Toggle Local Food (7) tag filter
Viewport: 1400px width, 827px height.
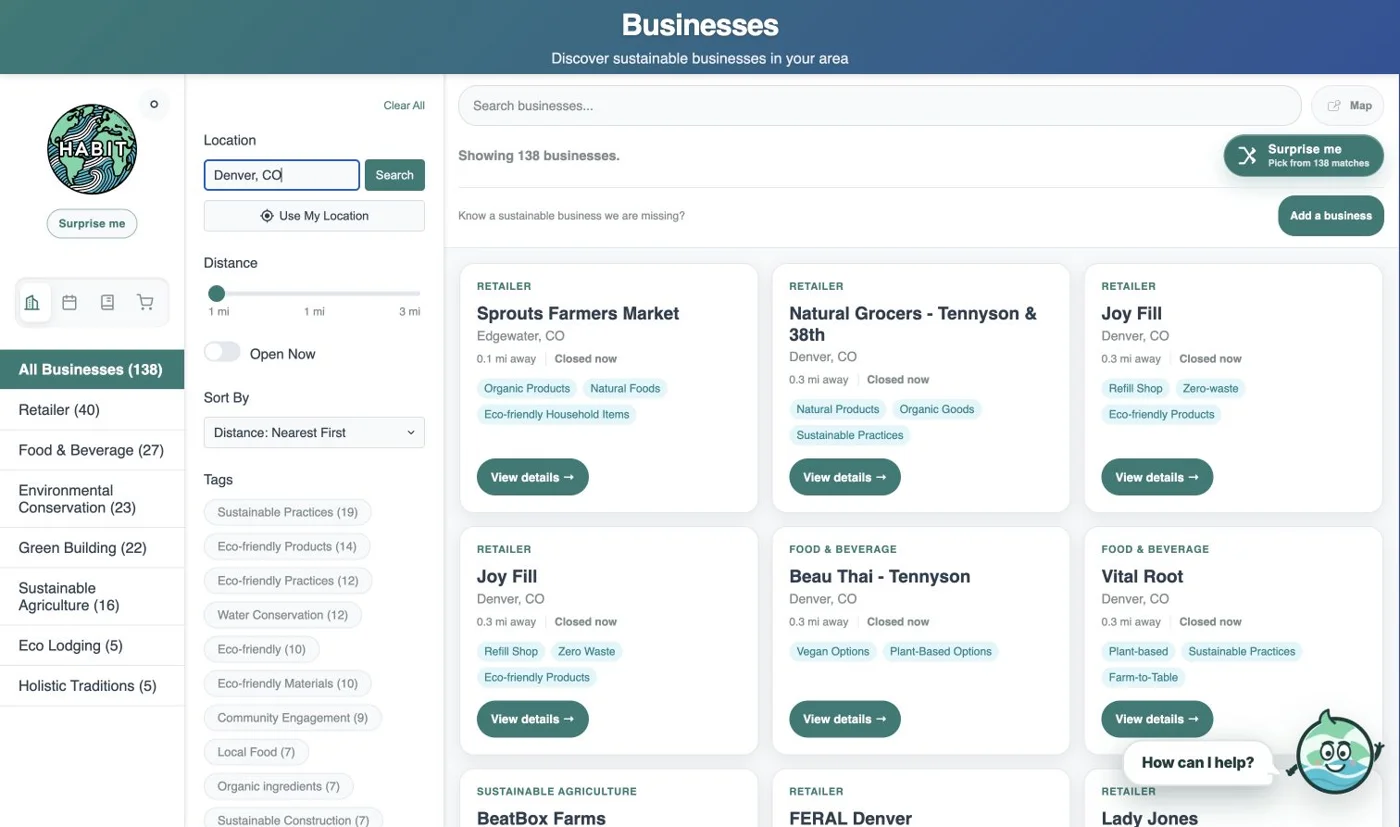click(x=256, y=752)
